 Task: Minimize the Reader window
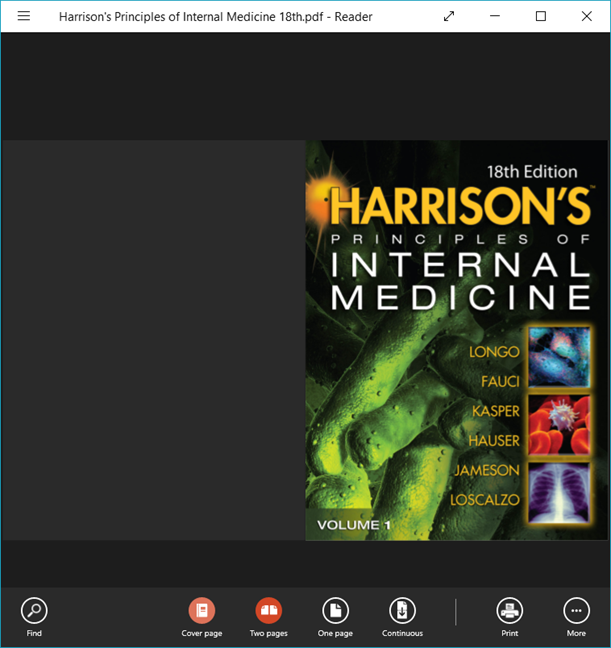point(495,16)
